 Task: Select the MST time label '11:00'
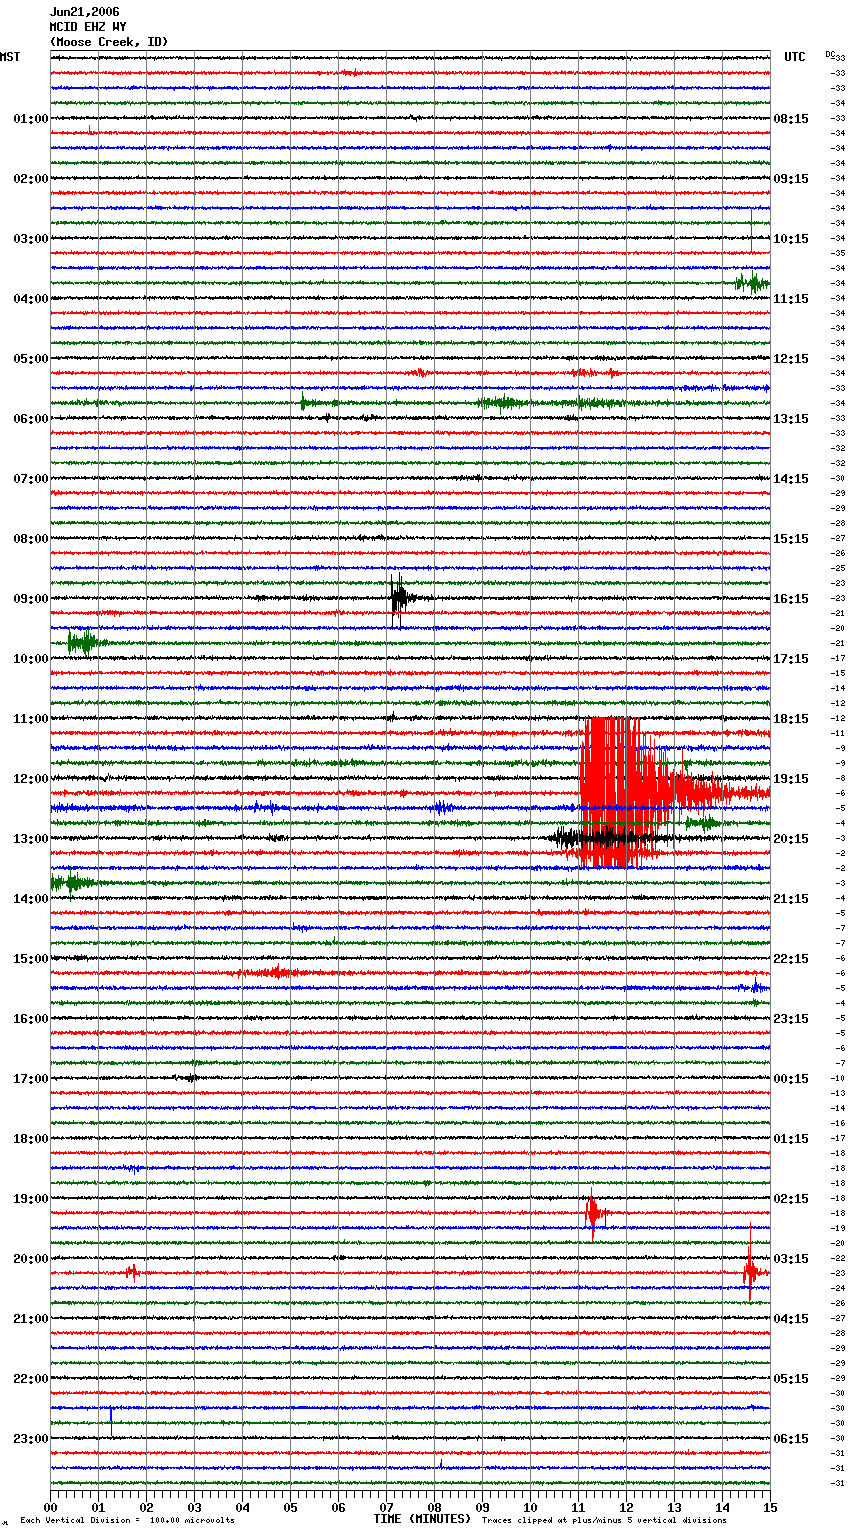coord(31,719)
